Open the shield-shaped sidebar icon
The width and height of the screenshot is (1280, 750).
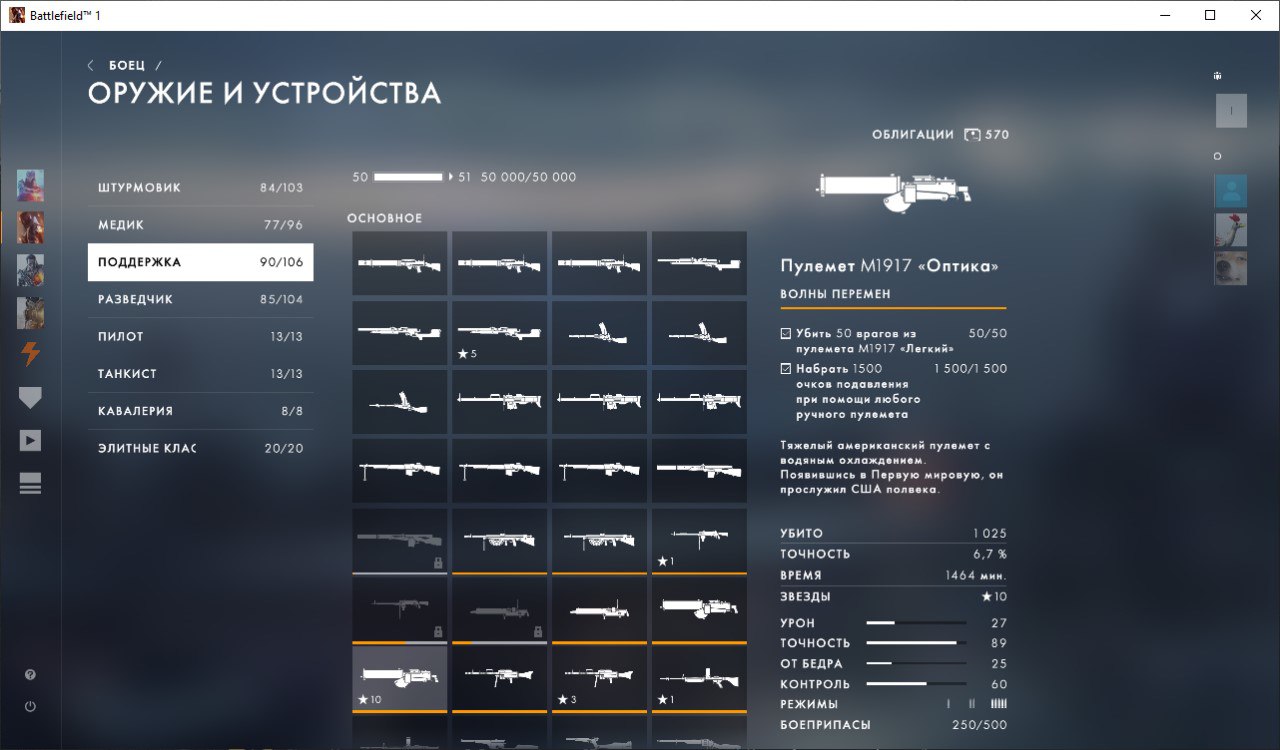(30, 398)
